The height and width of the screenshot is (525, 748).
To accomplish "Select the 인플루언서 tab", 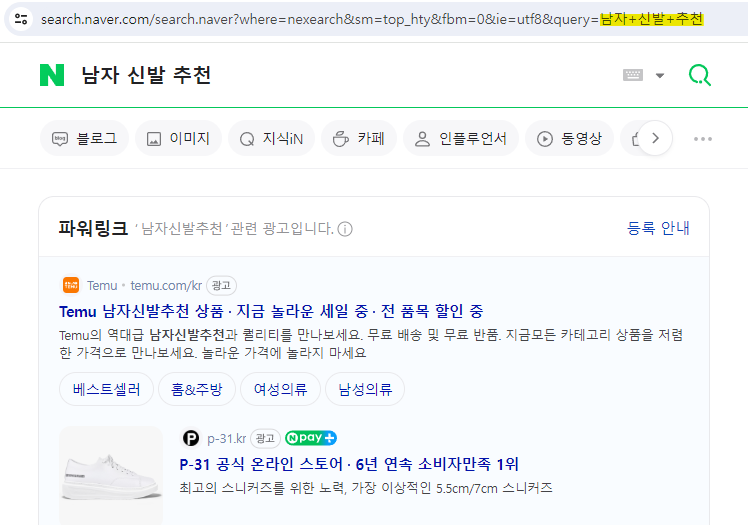I will 461,139.
